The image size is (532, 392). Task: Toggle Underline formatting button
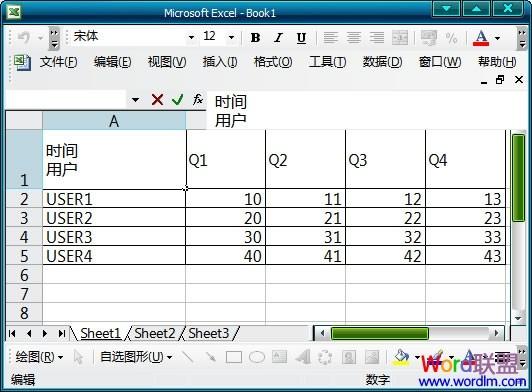301,38
